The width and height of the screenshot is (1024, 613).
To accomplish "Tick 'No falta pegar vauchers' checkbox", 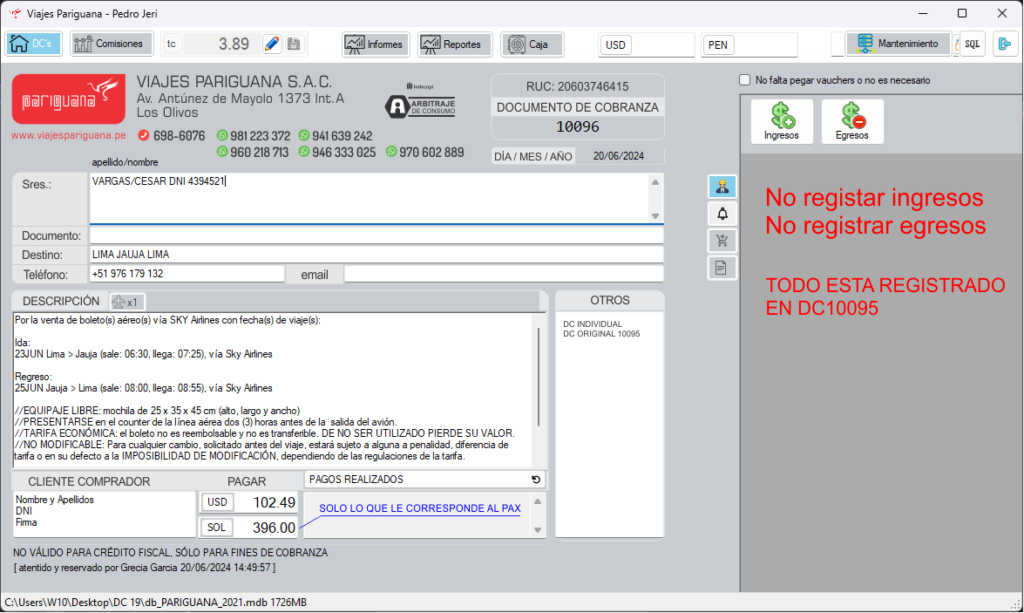I will (744, 80).
